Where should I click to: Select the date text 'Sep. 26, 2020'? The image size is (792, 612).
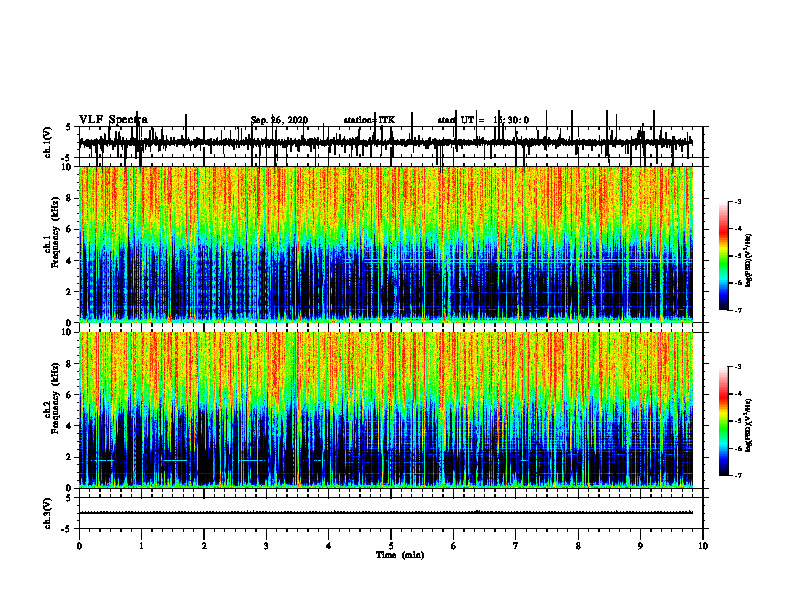[279, 120]
